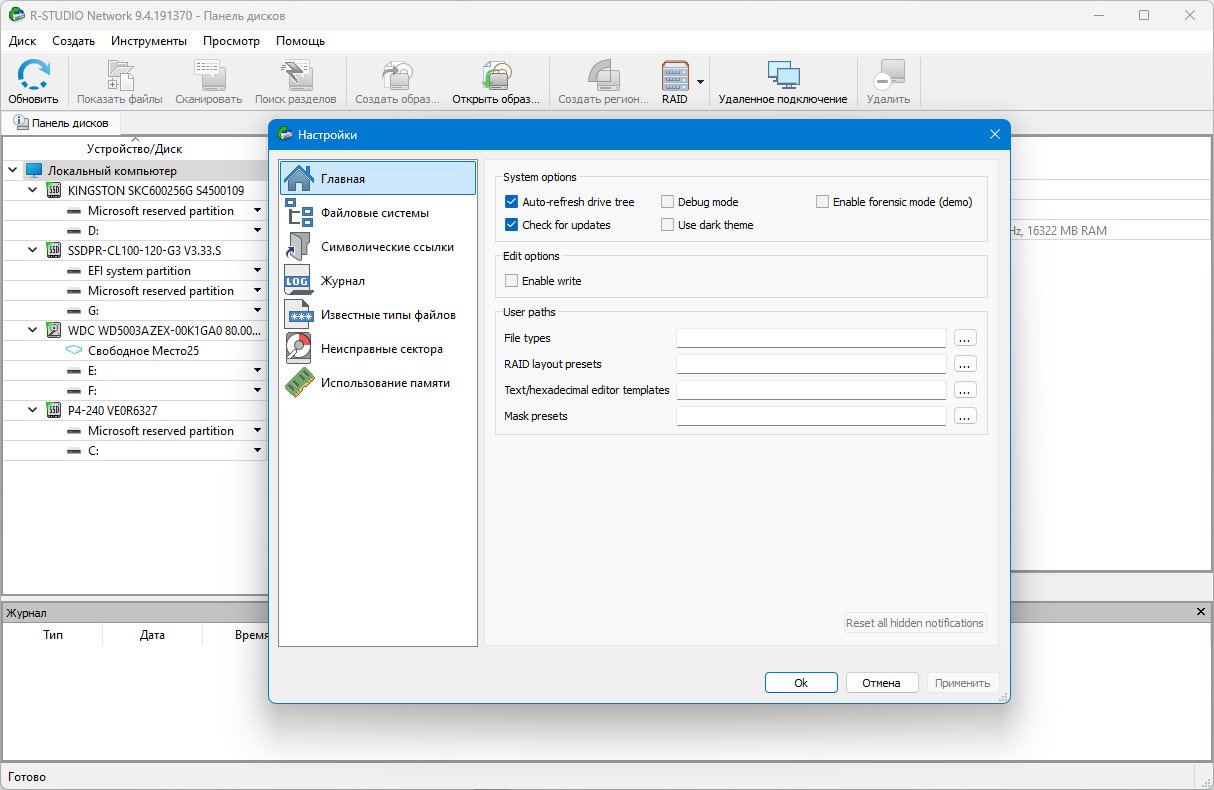Screen dimensions: 1214x790
Task: Select the Файловые системы settings icon
Action: [x=299, y=212]
